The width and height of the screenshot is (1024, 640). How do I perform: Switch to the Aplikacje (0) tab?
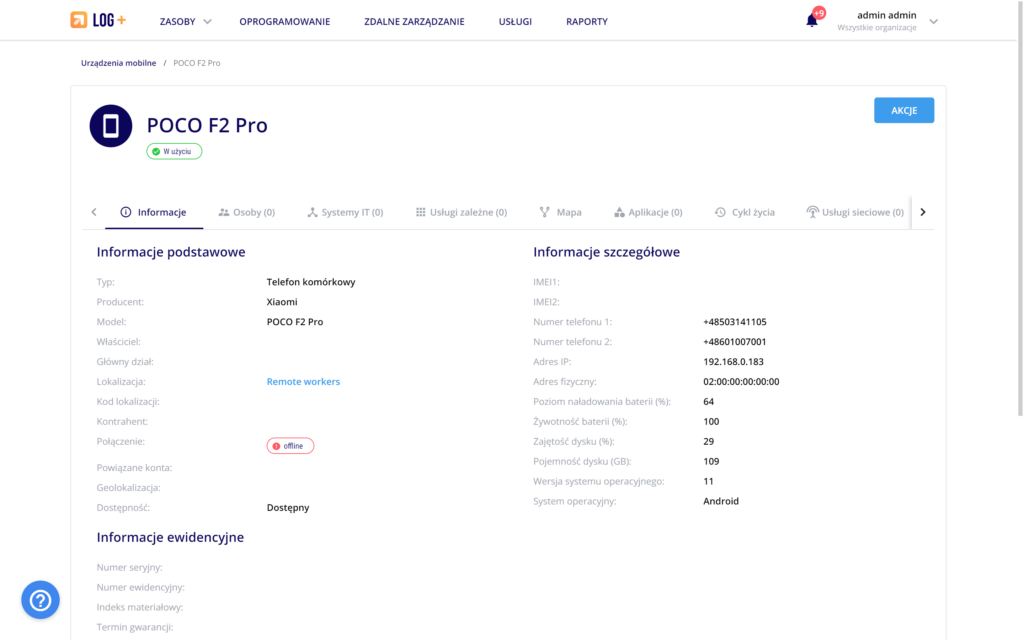point(648,212)
